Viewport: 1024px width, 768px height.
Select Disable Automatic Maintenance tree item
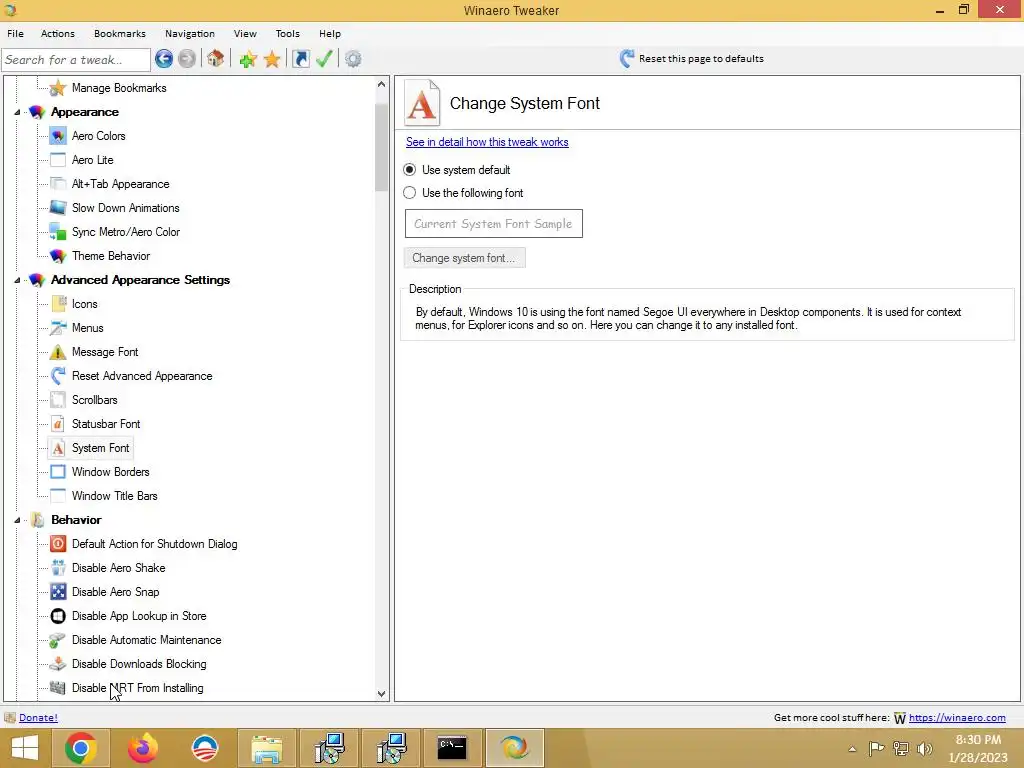[146, 640]
